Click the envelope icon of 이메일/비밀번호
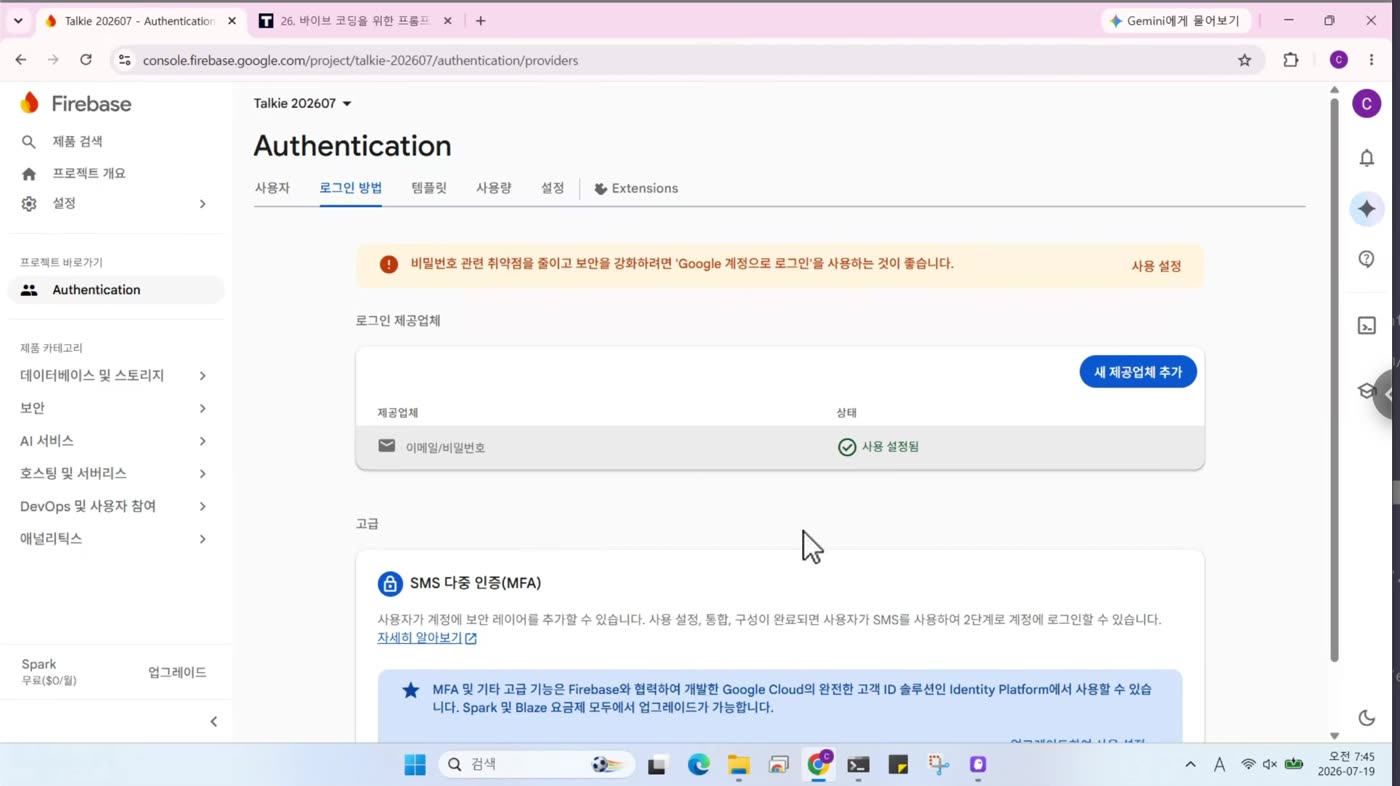The width and height of the screenshot is (1400, 786). click(387, 446)
